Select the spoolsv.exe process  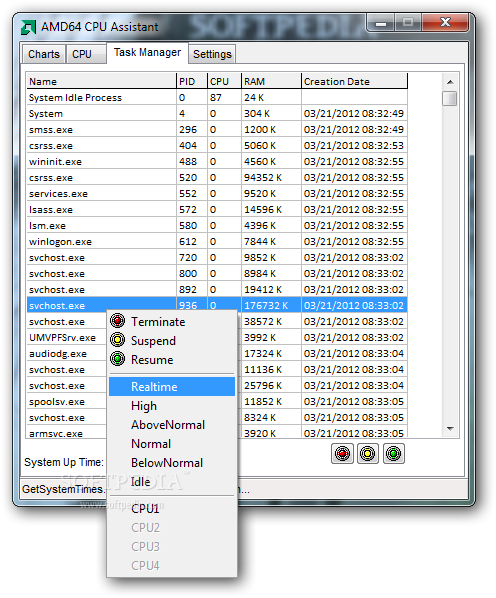tap(57, 402)
